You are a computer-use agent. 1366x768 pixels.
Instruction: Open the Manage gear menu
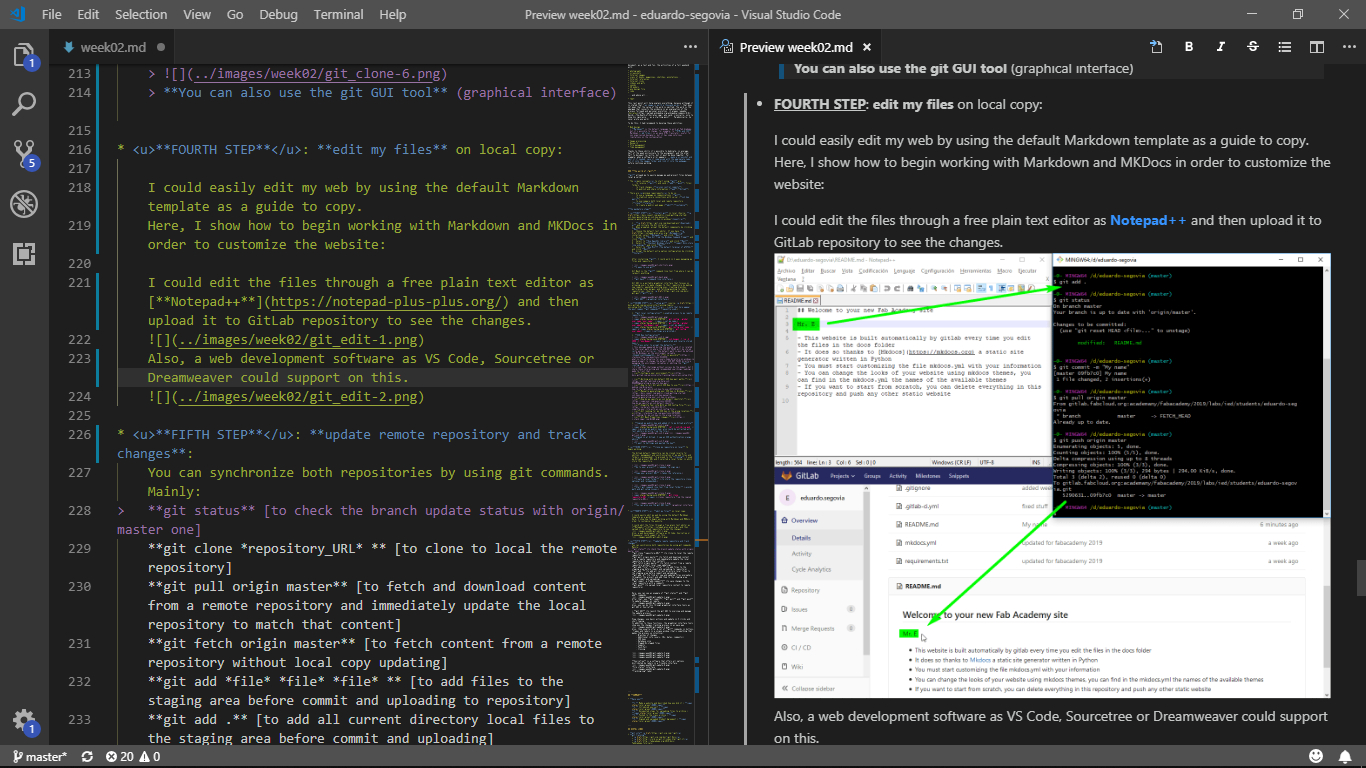point(23,720)
